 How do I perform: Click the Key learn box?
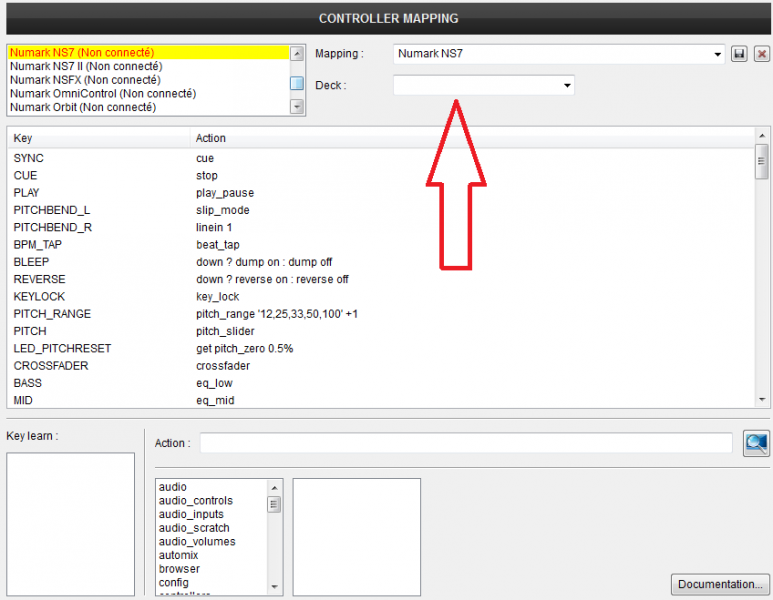70,524
